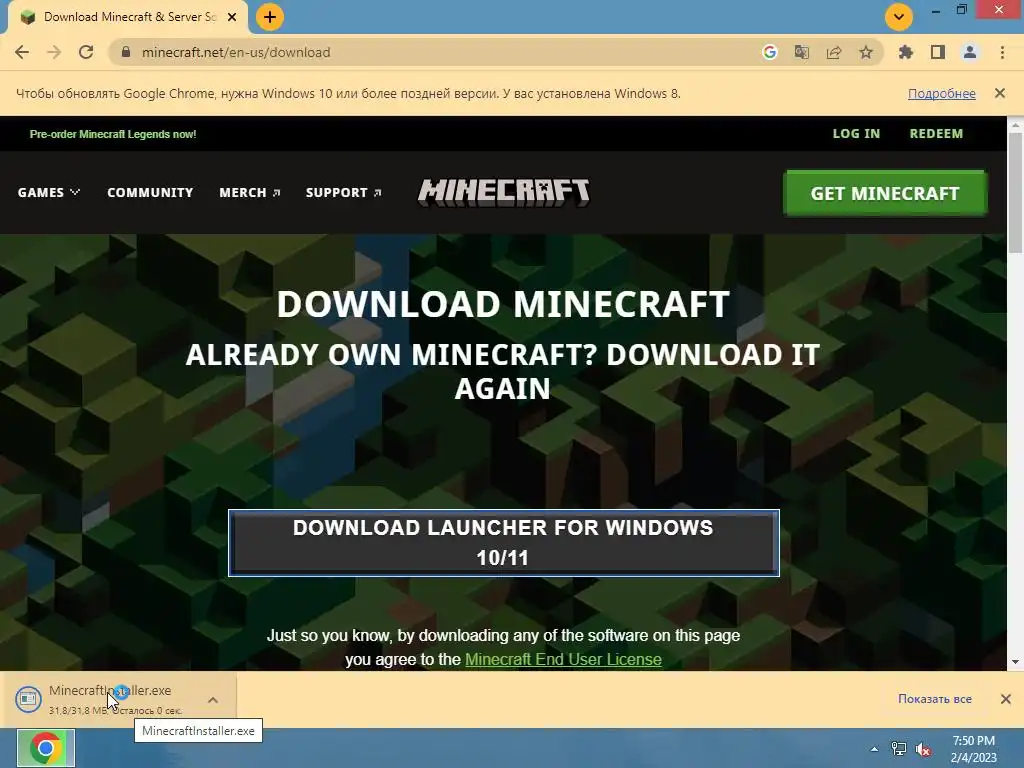Open the Minecraft End User License link
Screen dimensions: 1024x768
(x=563, y=660)
